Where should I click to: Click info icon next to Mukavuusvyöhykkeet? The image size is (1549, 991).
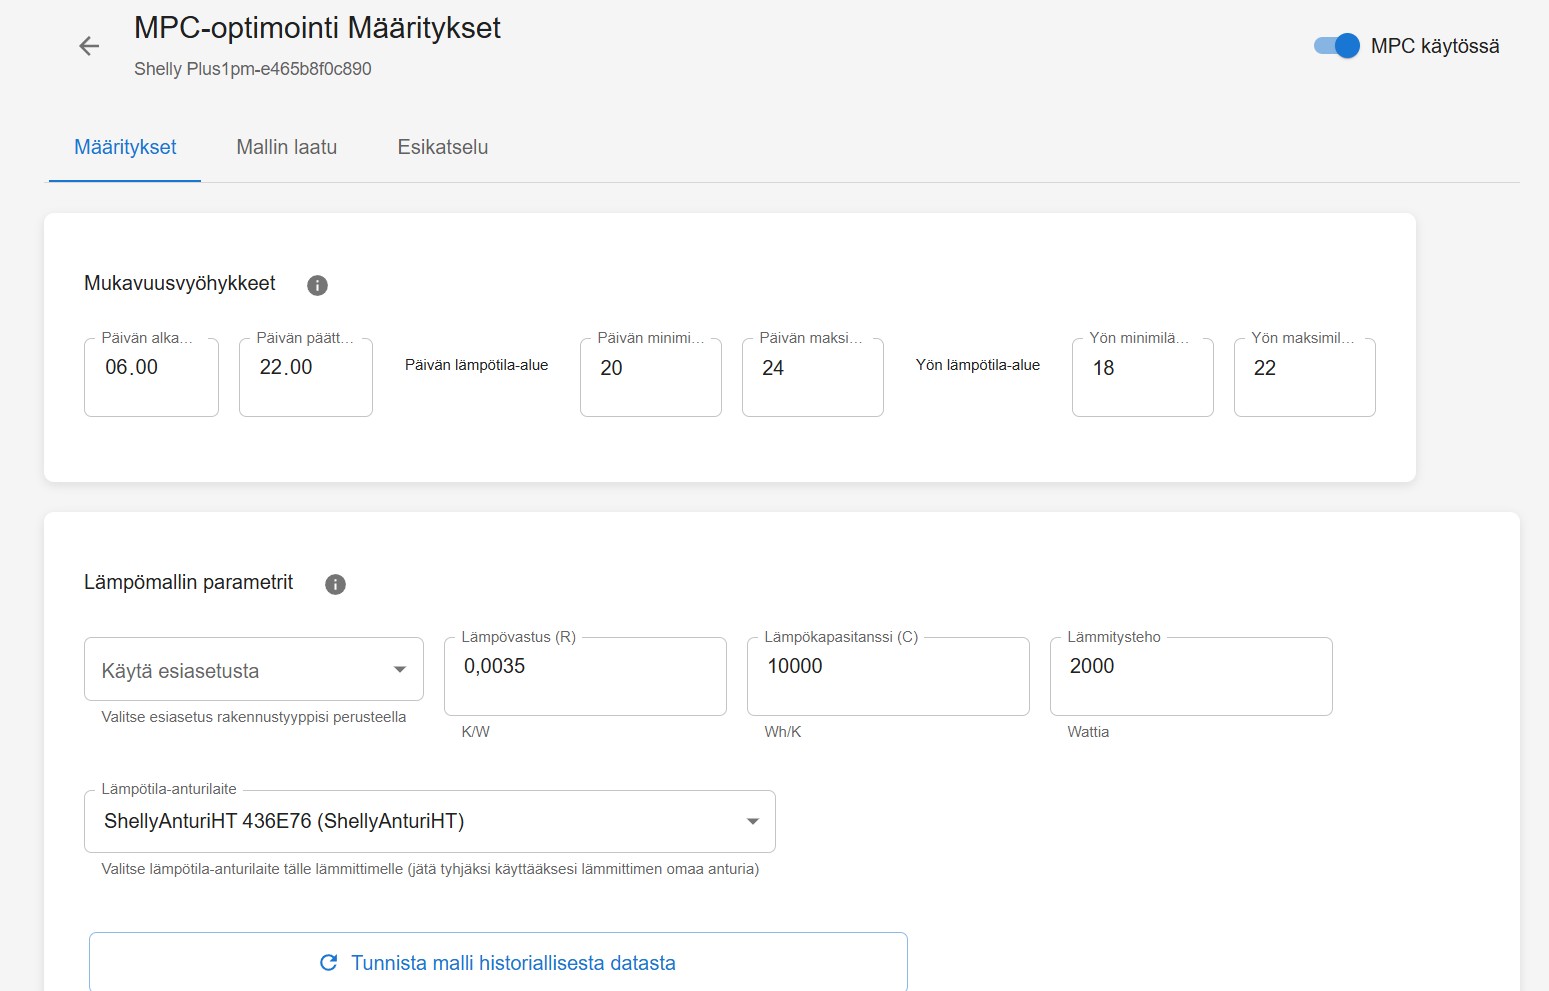317,285
